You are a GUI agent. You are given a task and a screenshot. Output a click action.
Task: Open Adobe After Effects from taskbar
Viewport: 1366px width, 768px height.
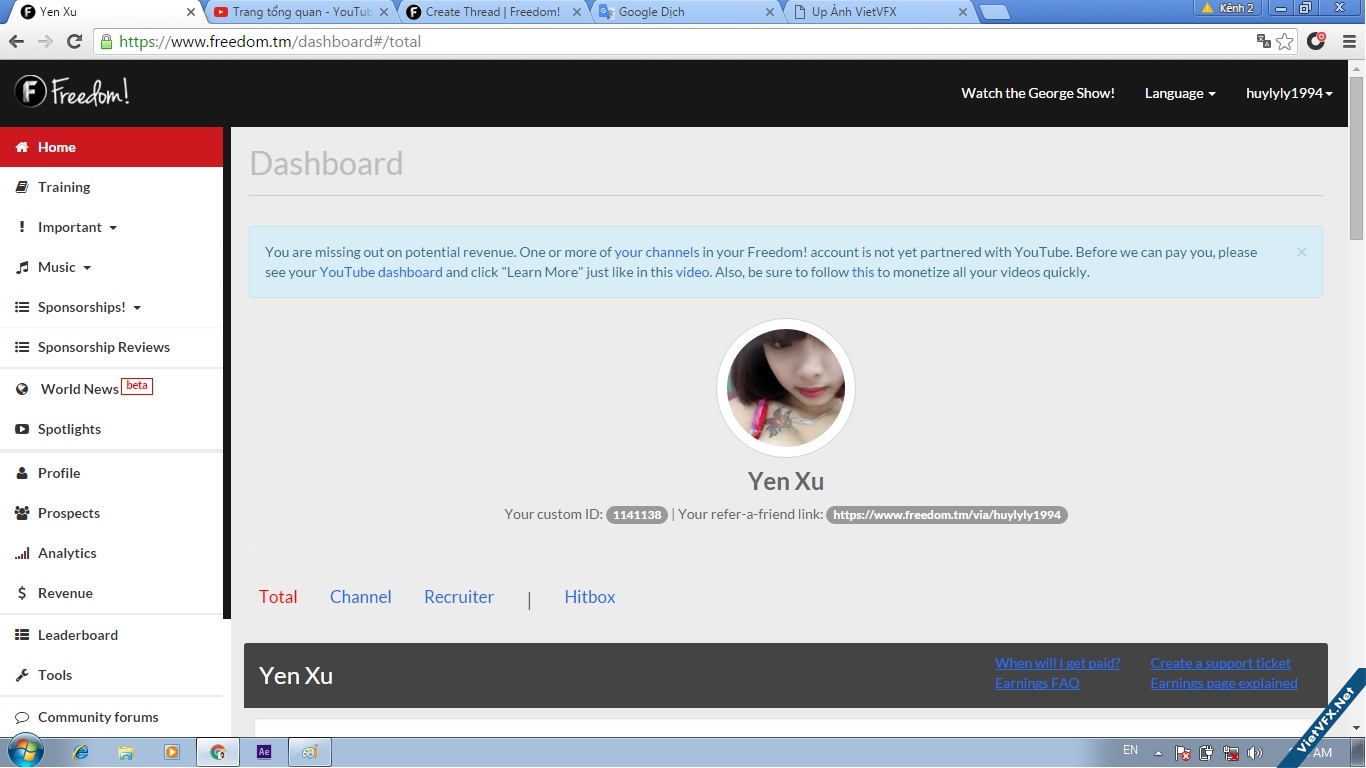click(x=264, y=752)
